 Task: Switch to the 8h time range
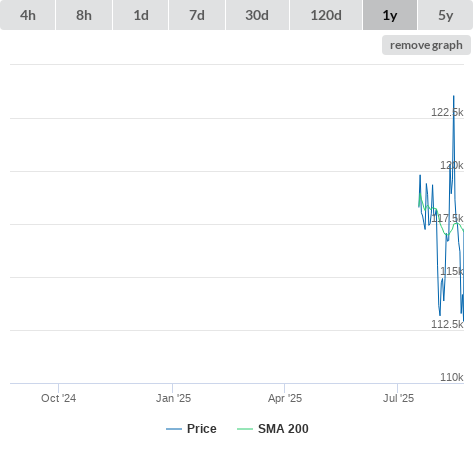pos(84,15)
